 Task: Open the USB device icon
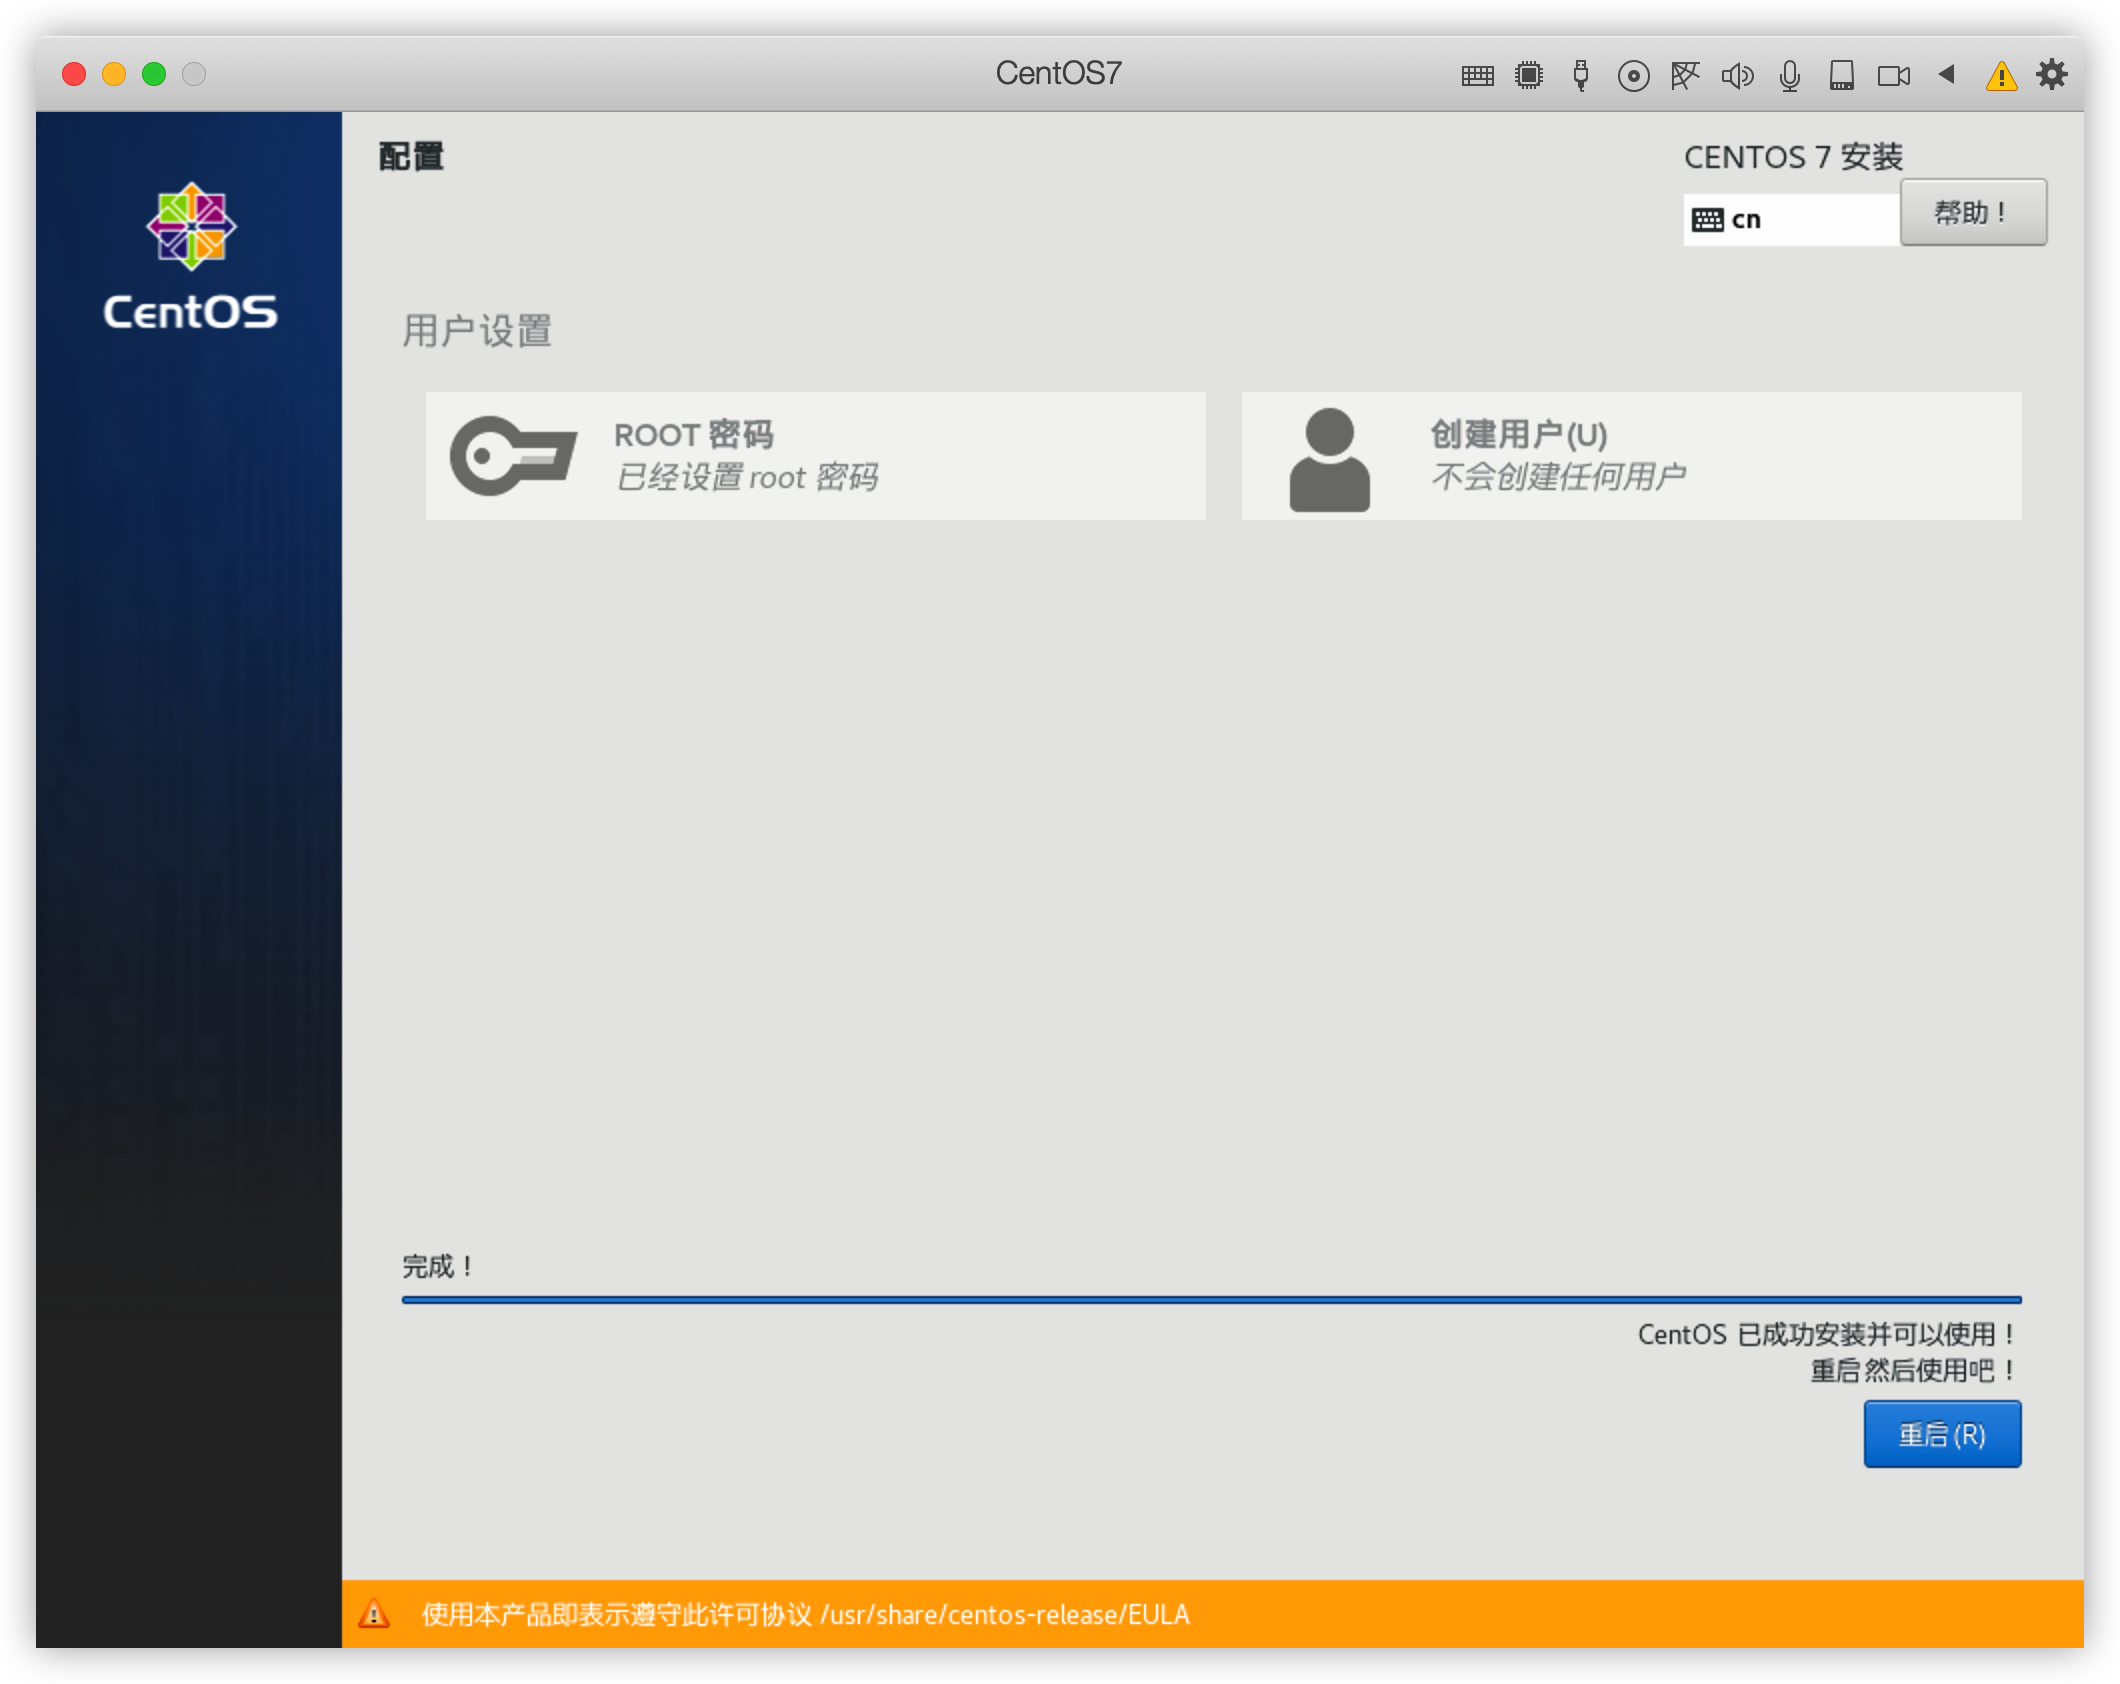click(x=1581, y=76)
